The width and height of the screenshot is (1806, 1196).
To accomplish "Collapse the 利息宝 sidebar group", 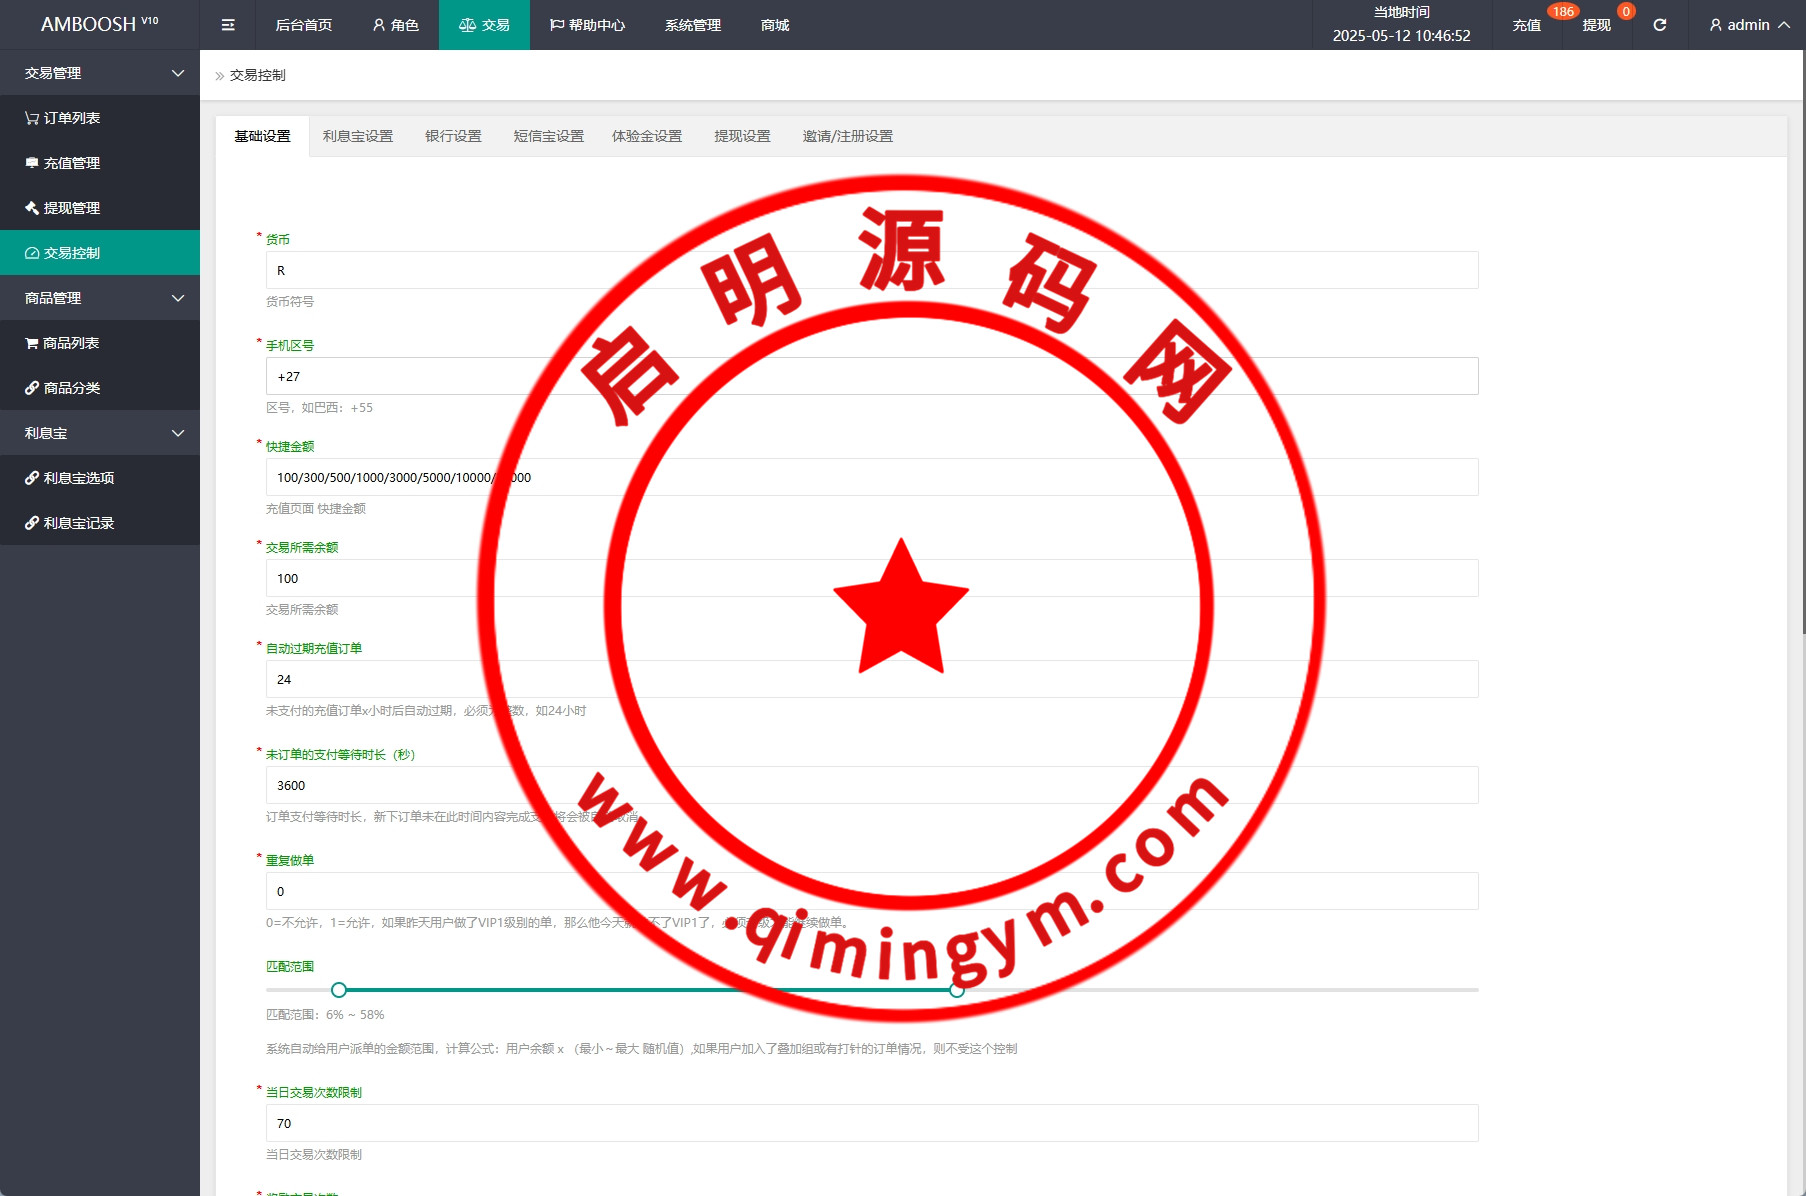I will coord(100,433).
